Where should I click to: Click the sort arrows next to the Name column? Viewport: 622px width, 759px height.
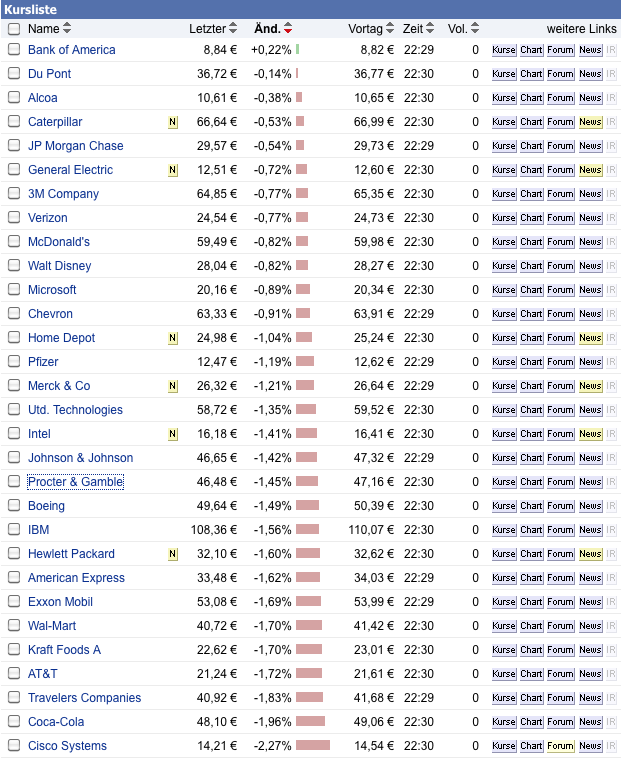point(67,29)
